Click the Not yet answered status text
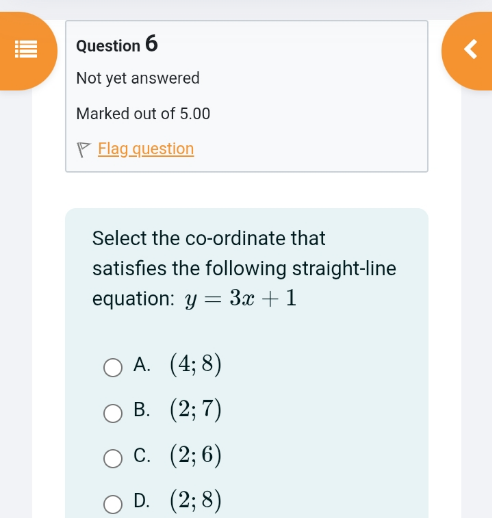 click(x=138, y=79)
